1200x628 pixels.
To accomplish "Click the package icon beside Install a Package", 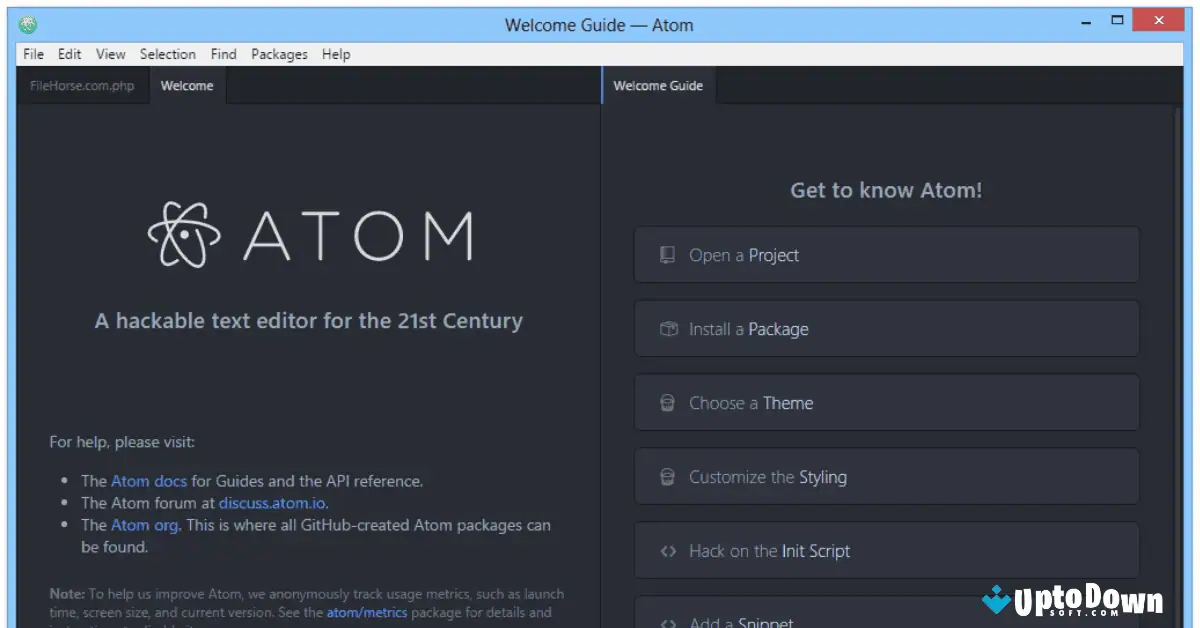I will coord(667,328).
